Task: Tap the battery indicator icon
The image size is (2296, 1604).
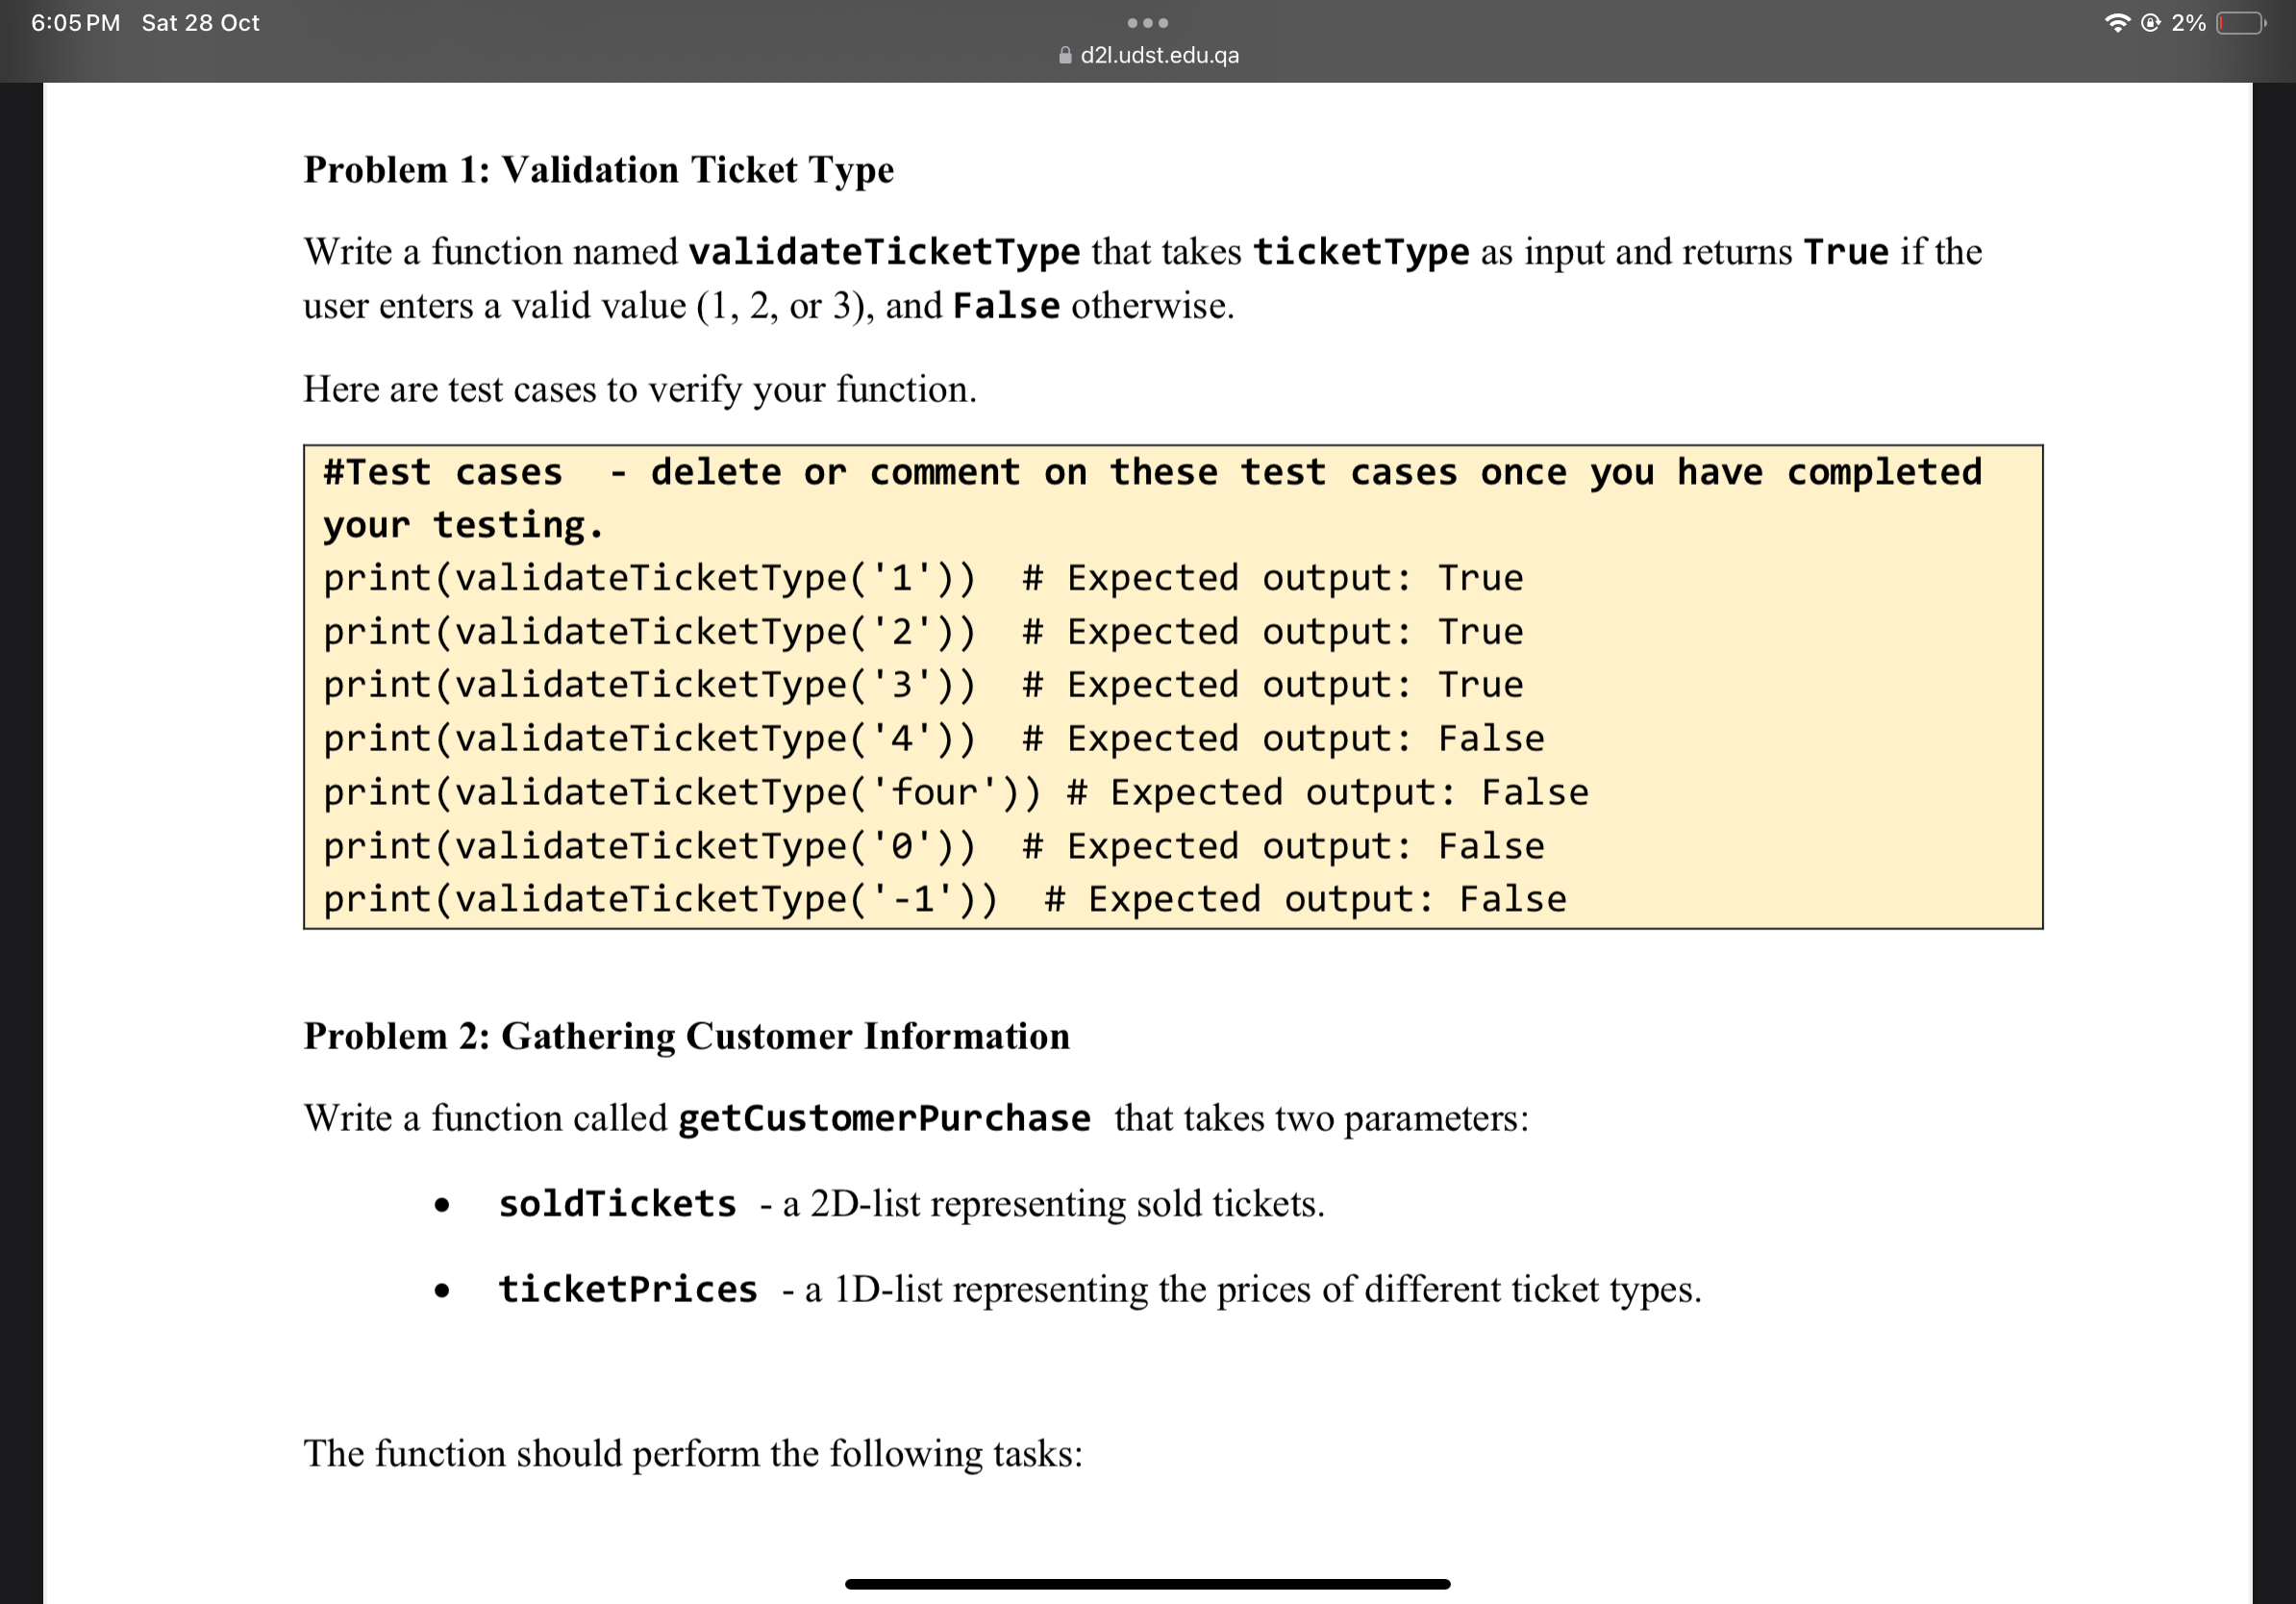Action: coord(2241,22)
